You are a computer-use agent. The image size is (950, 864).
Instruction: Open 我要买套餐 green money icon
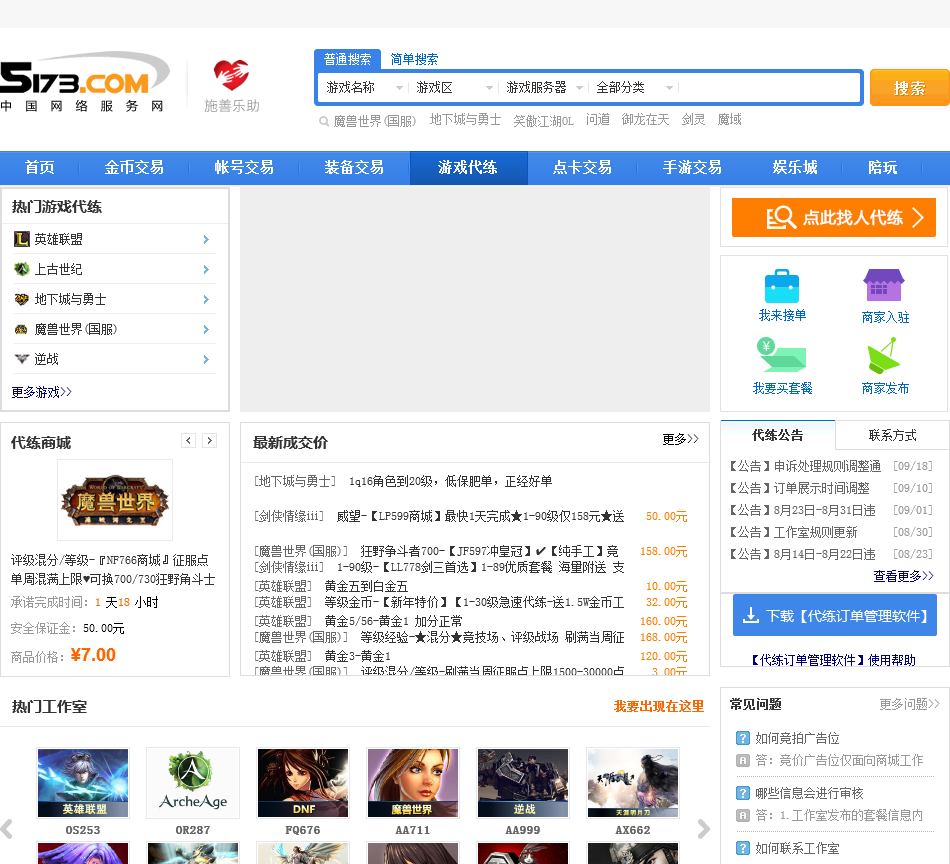pos(782,354)
